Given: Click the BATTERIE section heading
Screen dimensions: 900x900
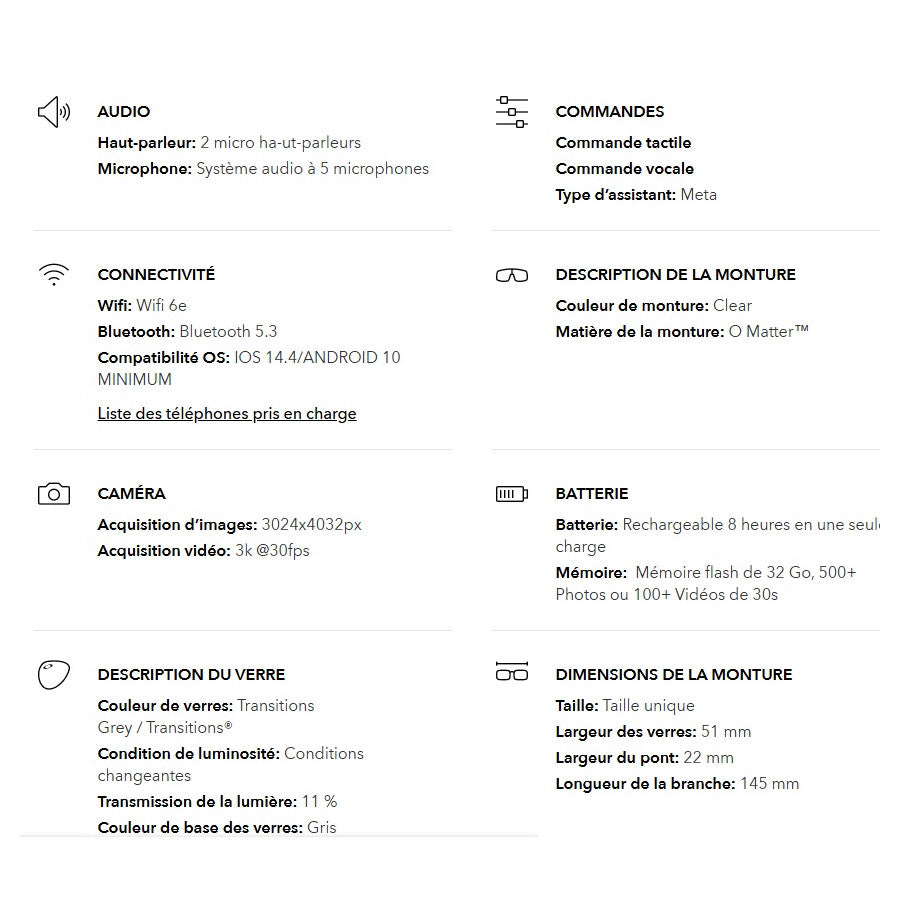Looking at the screenshot, I should [592, 494].
